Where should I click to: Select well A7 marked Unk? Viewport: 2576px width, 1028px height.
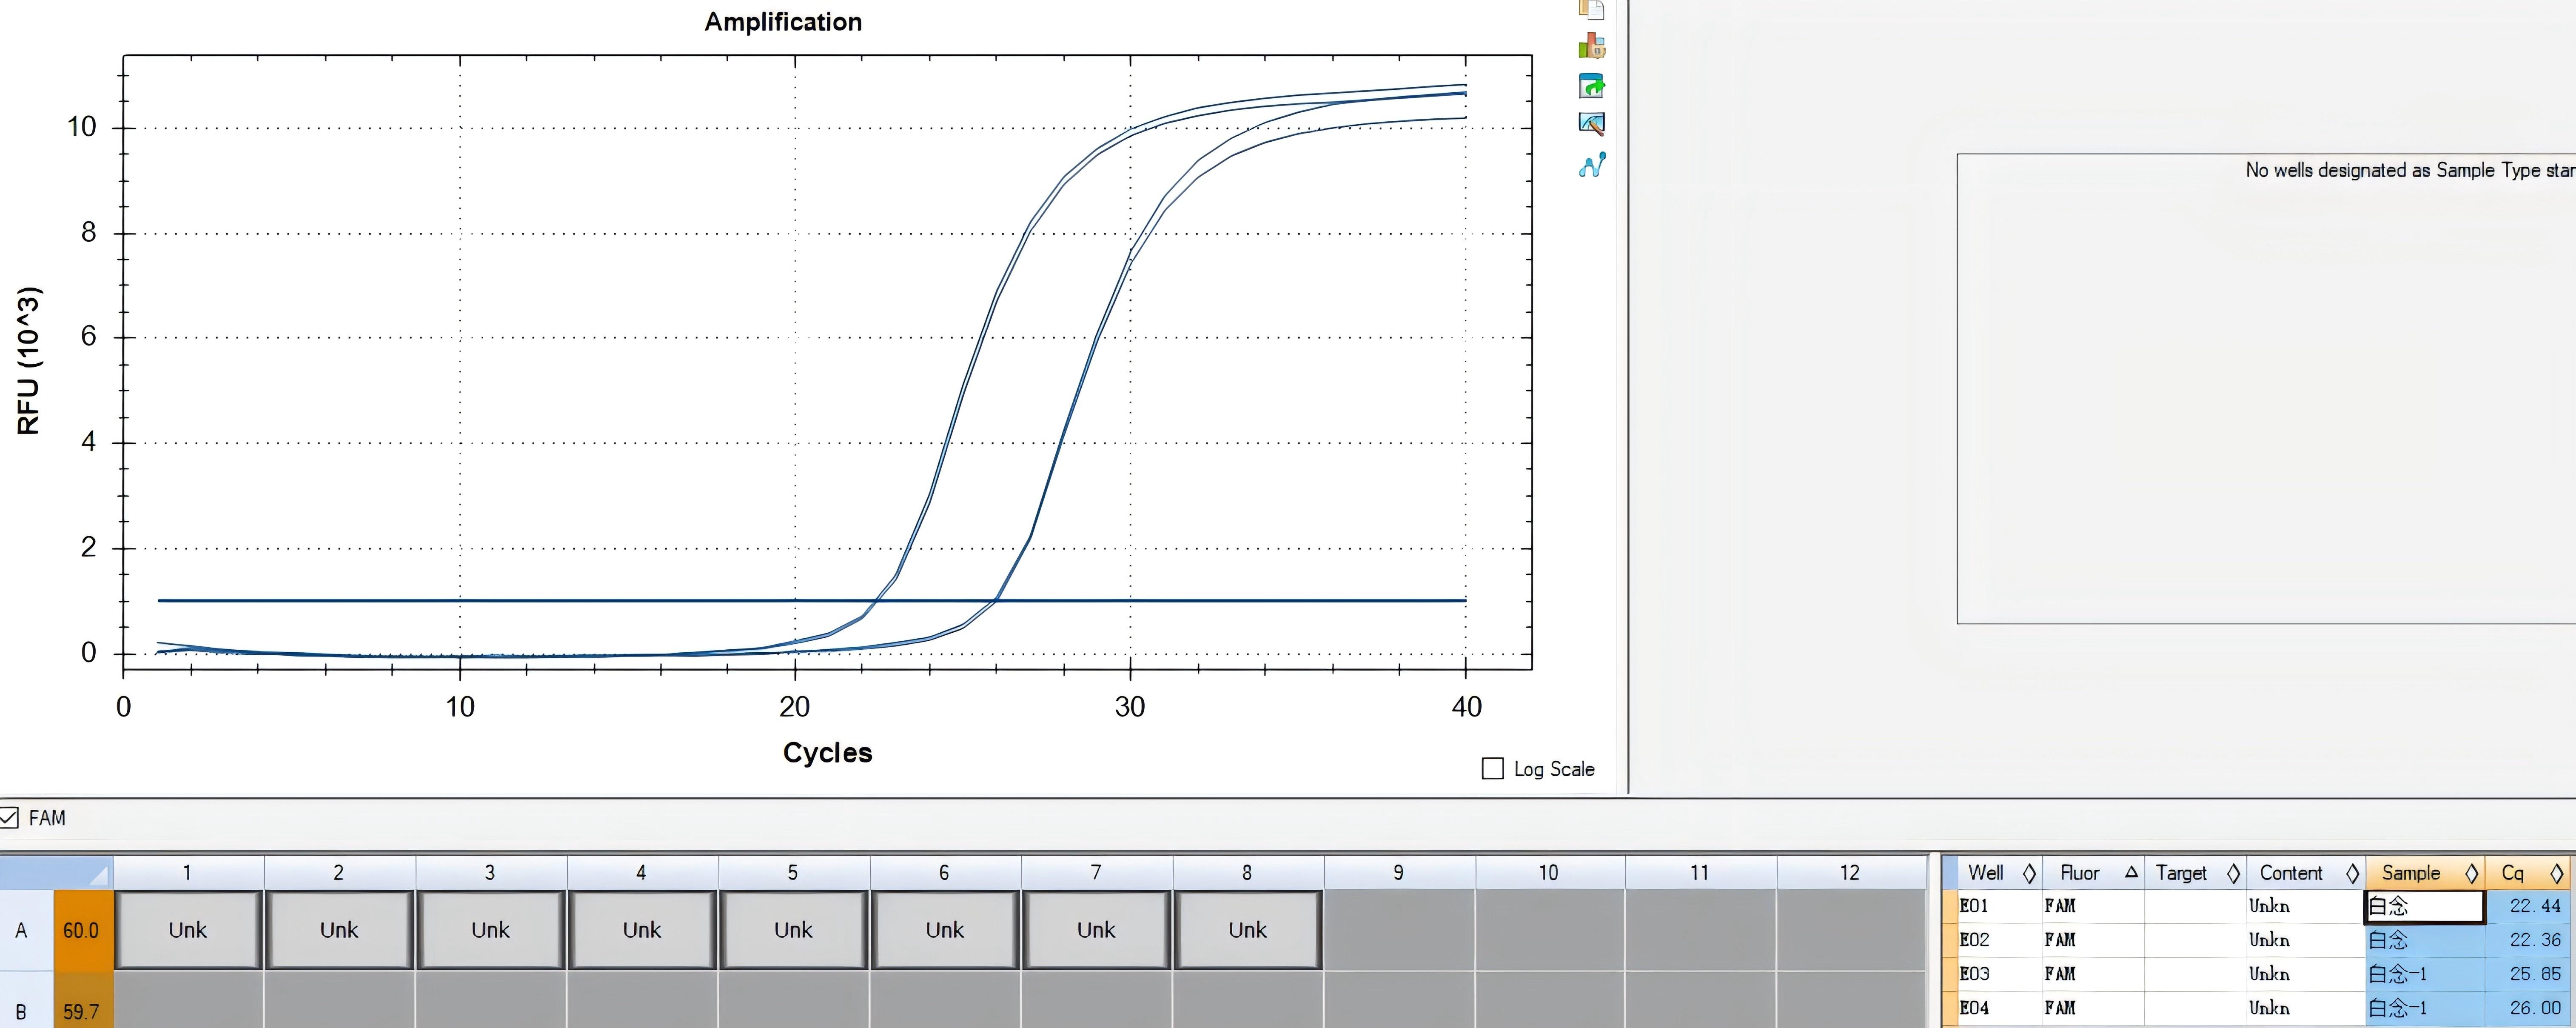1096,930
